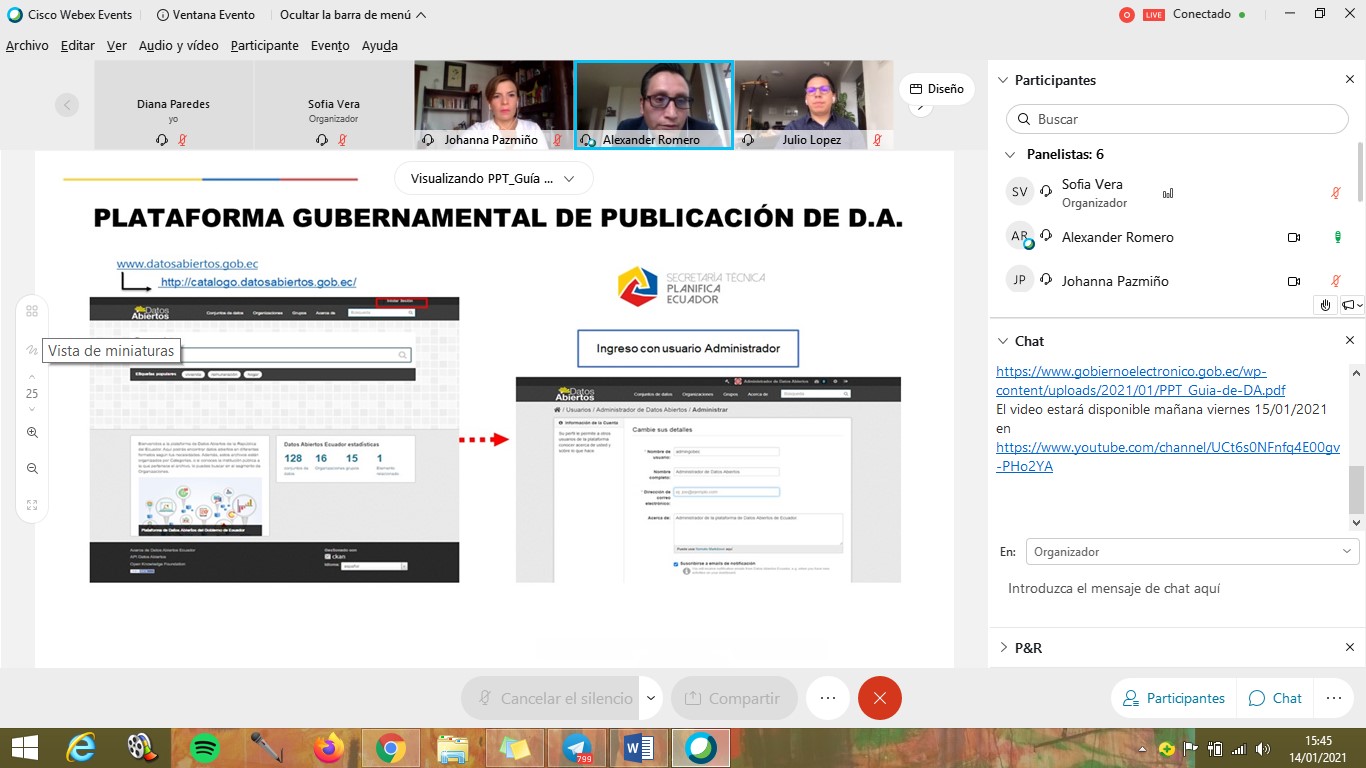Open the taskbar volume control
This screenshot has height=768, width=1366.
coord(1261,747)
